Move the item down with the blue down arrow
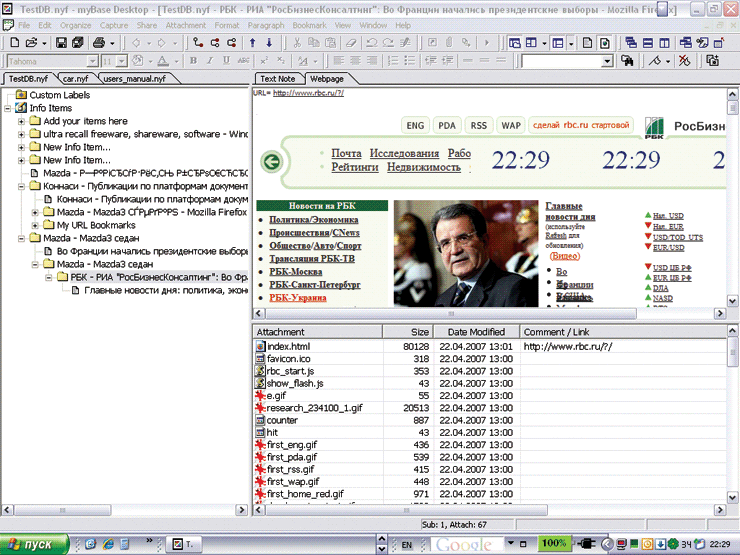The height and width of the screenshot is (555, 740). click(269, 43)
